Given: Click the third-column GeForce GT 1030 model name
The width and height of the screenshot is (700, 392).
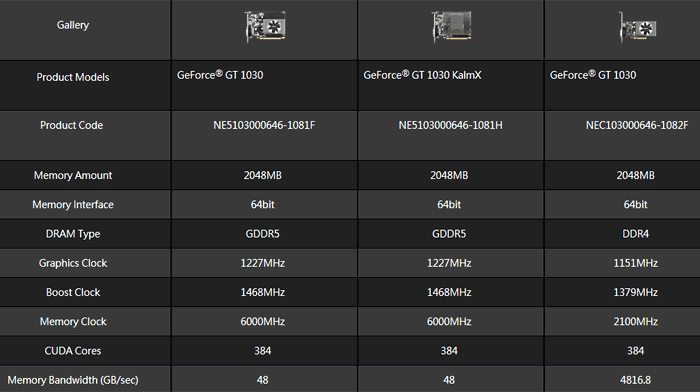Looking at the screenshot, I should pyautogui.click(x=593, y=75).
